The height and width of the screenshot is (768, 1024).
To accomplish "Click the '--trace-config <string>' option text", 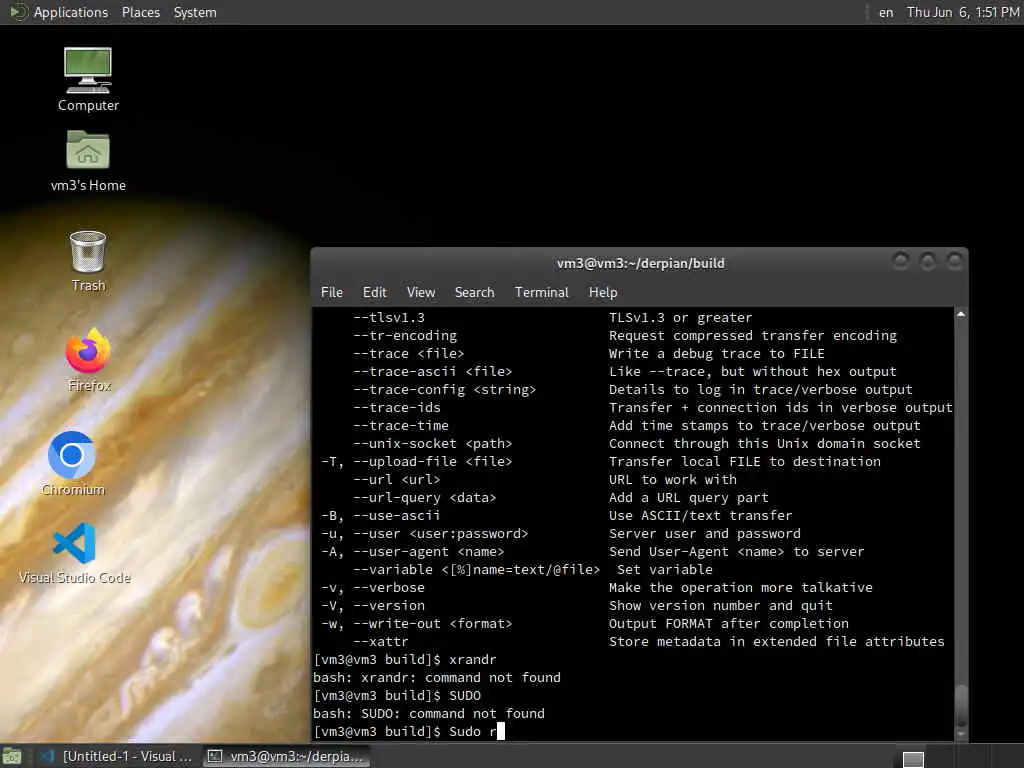I will click(x=444, y=389).
